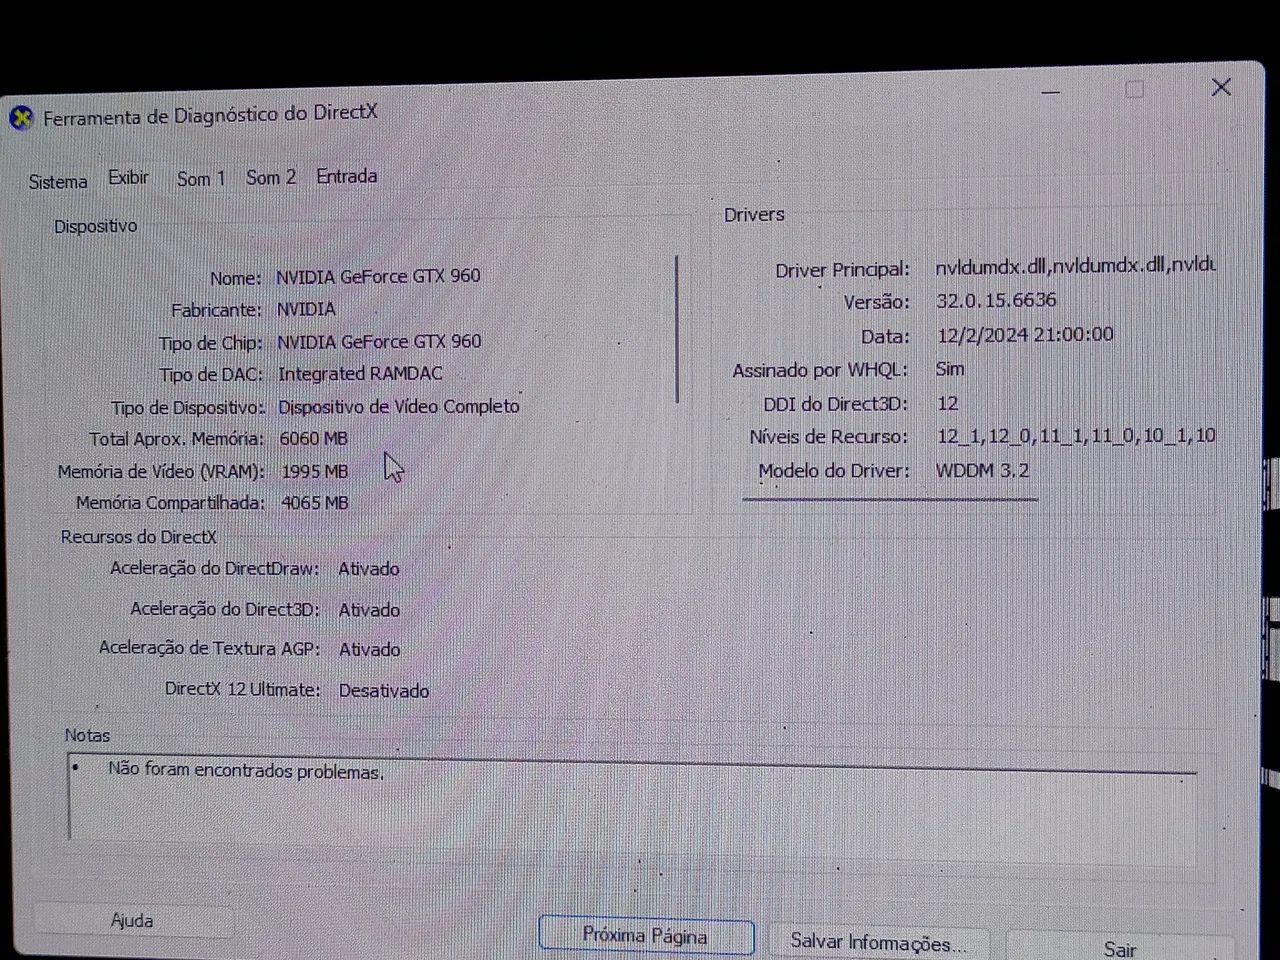Click the Versão value 32.0.15.6636
Viewport: 1280px width, 960px height.
(x=996, y=301)
